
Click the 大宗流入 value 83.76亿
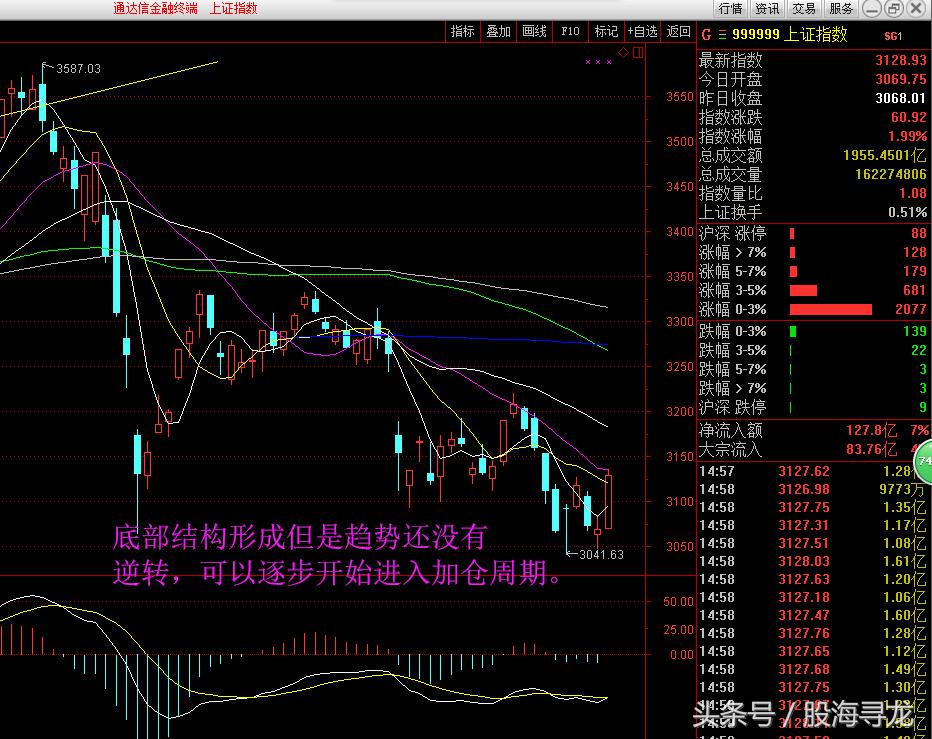tap(871, 449)
